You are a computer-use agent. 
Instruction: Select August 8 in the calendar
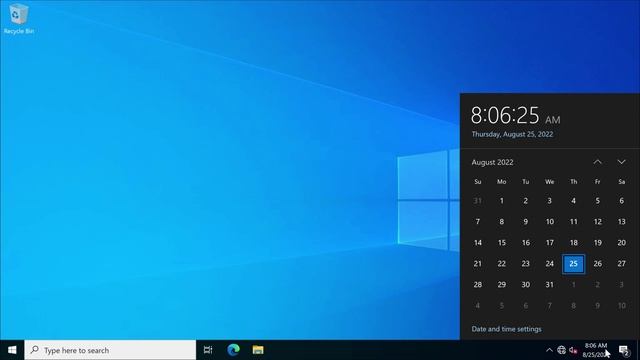pyautogui.click(x=502, y=222)
